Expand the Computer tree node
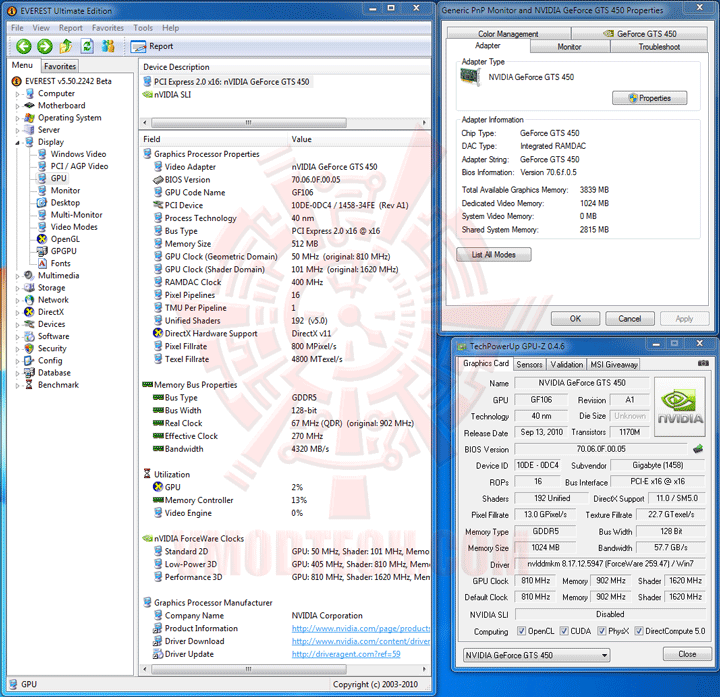 tap(17, 94)
